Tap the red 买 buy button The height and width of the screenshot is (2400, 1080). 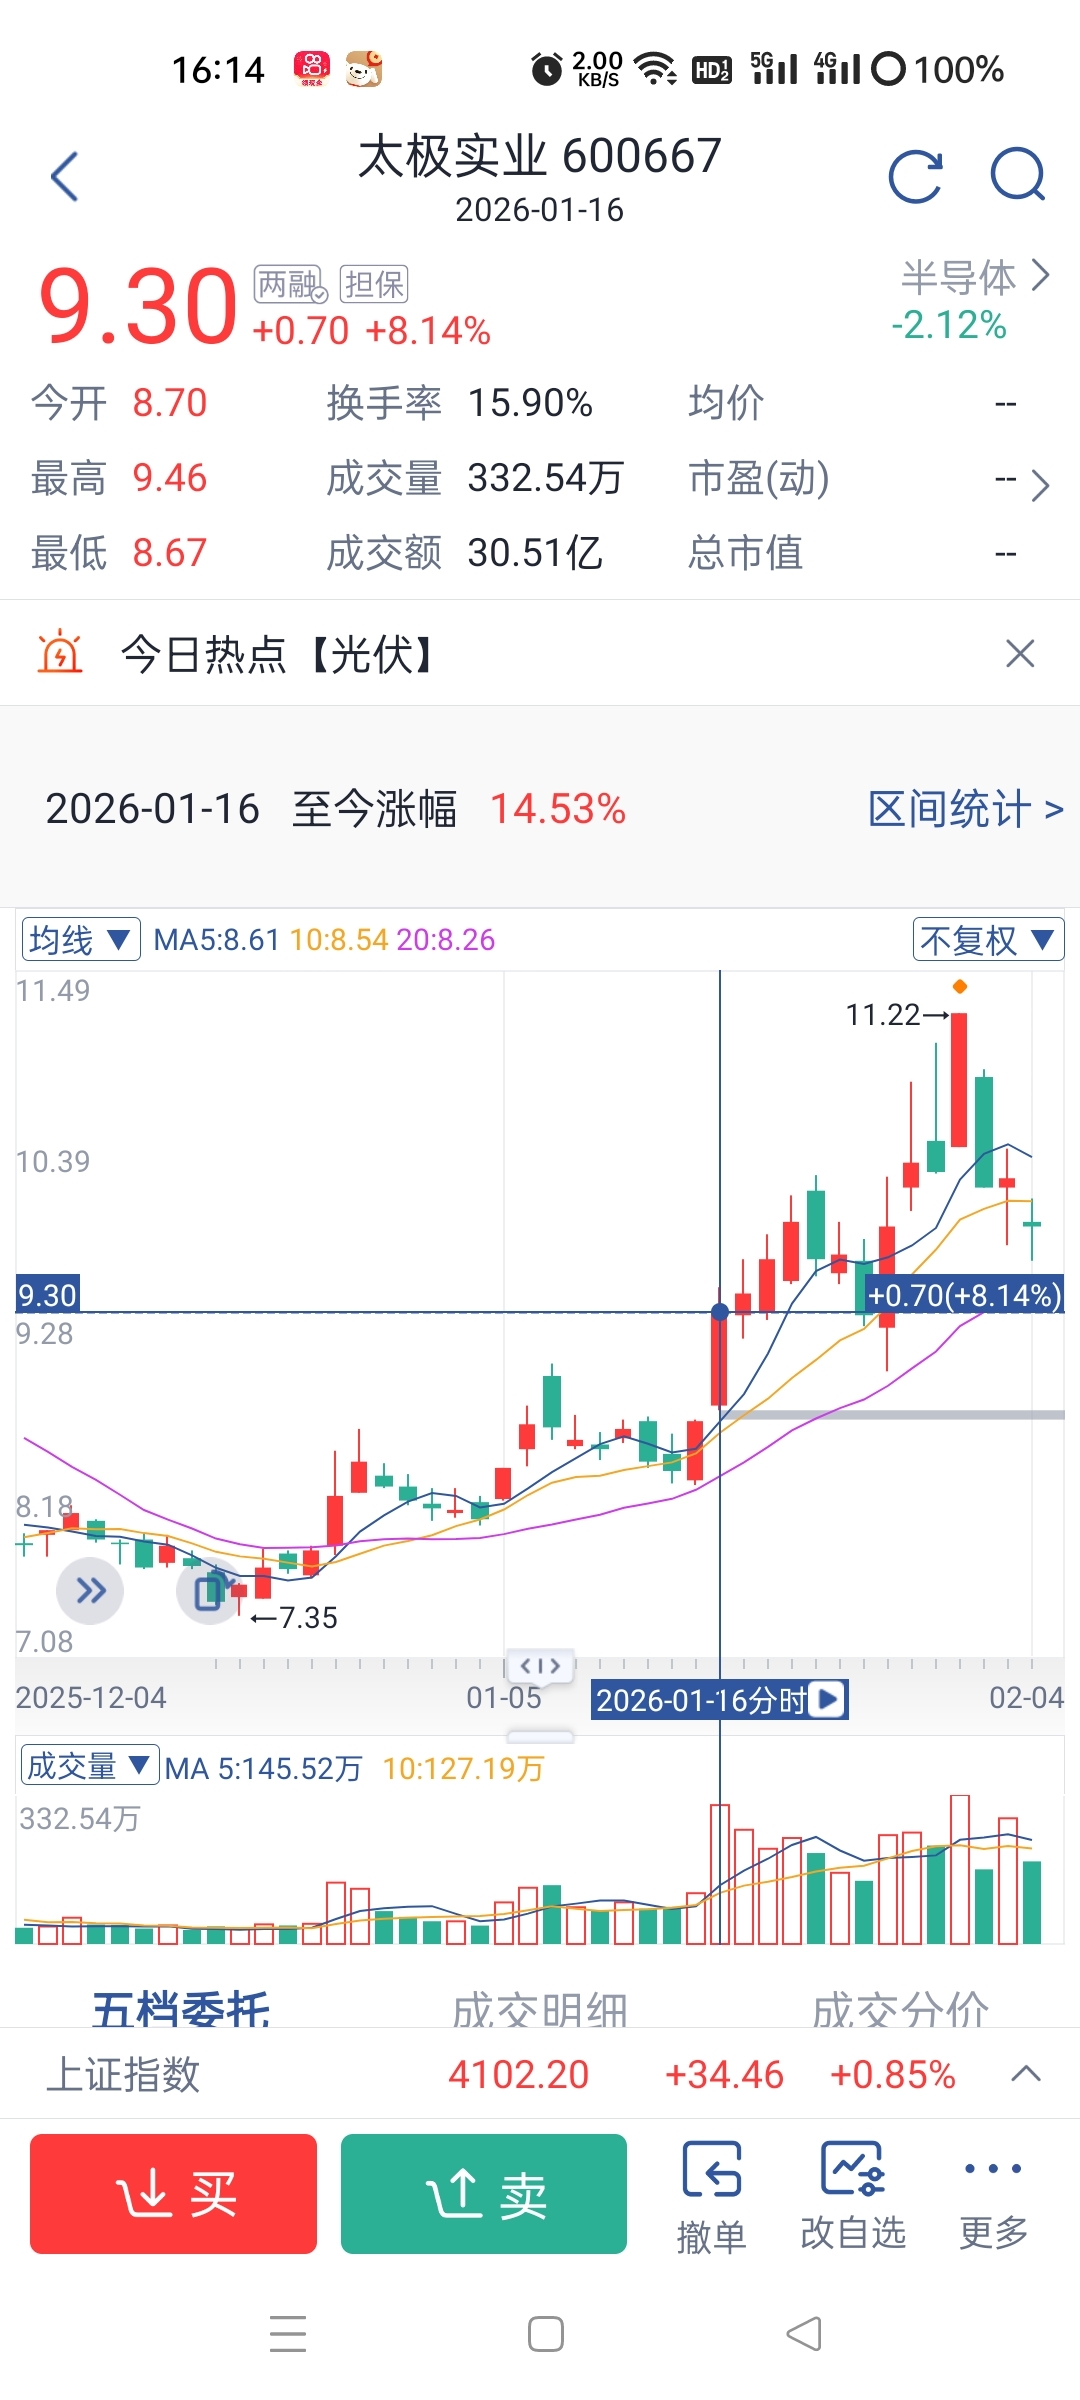click(x=174, y=2194)
